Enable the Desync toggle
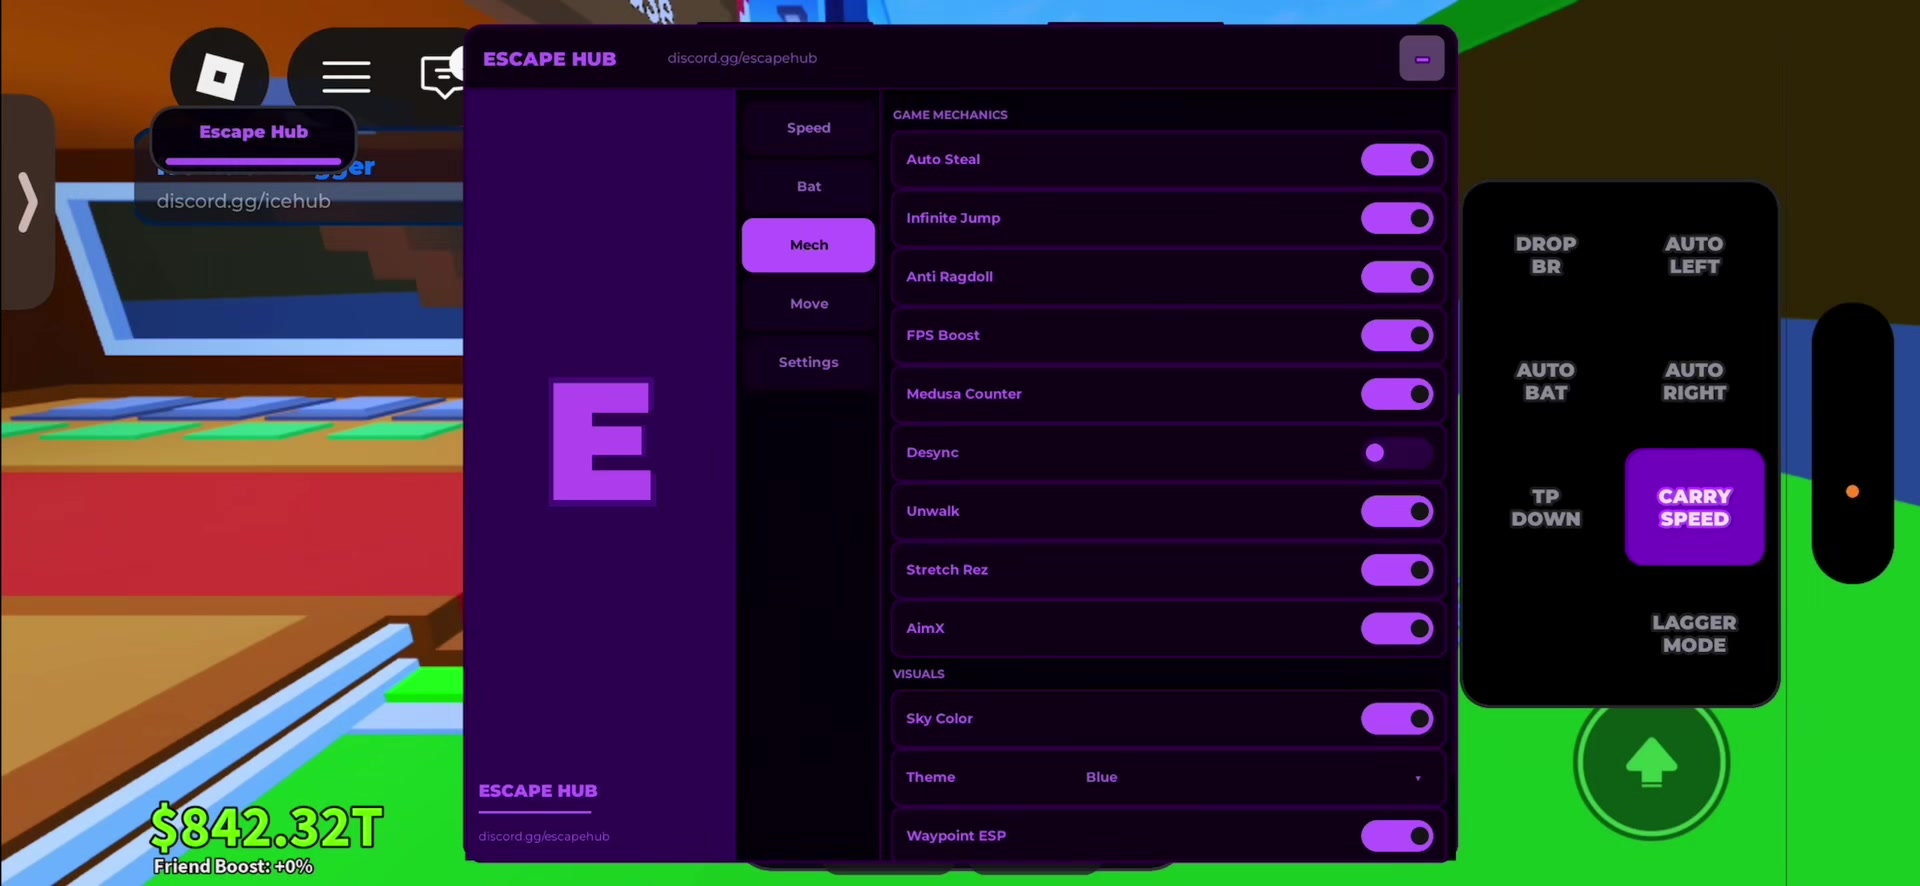The image size is (1920, 886). pyautogui.click(x=1397, y=453)
